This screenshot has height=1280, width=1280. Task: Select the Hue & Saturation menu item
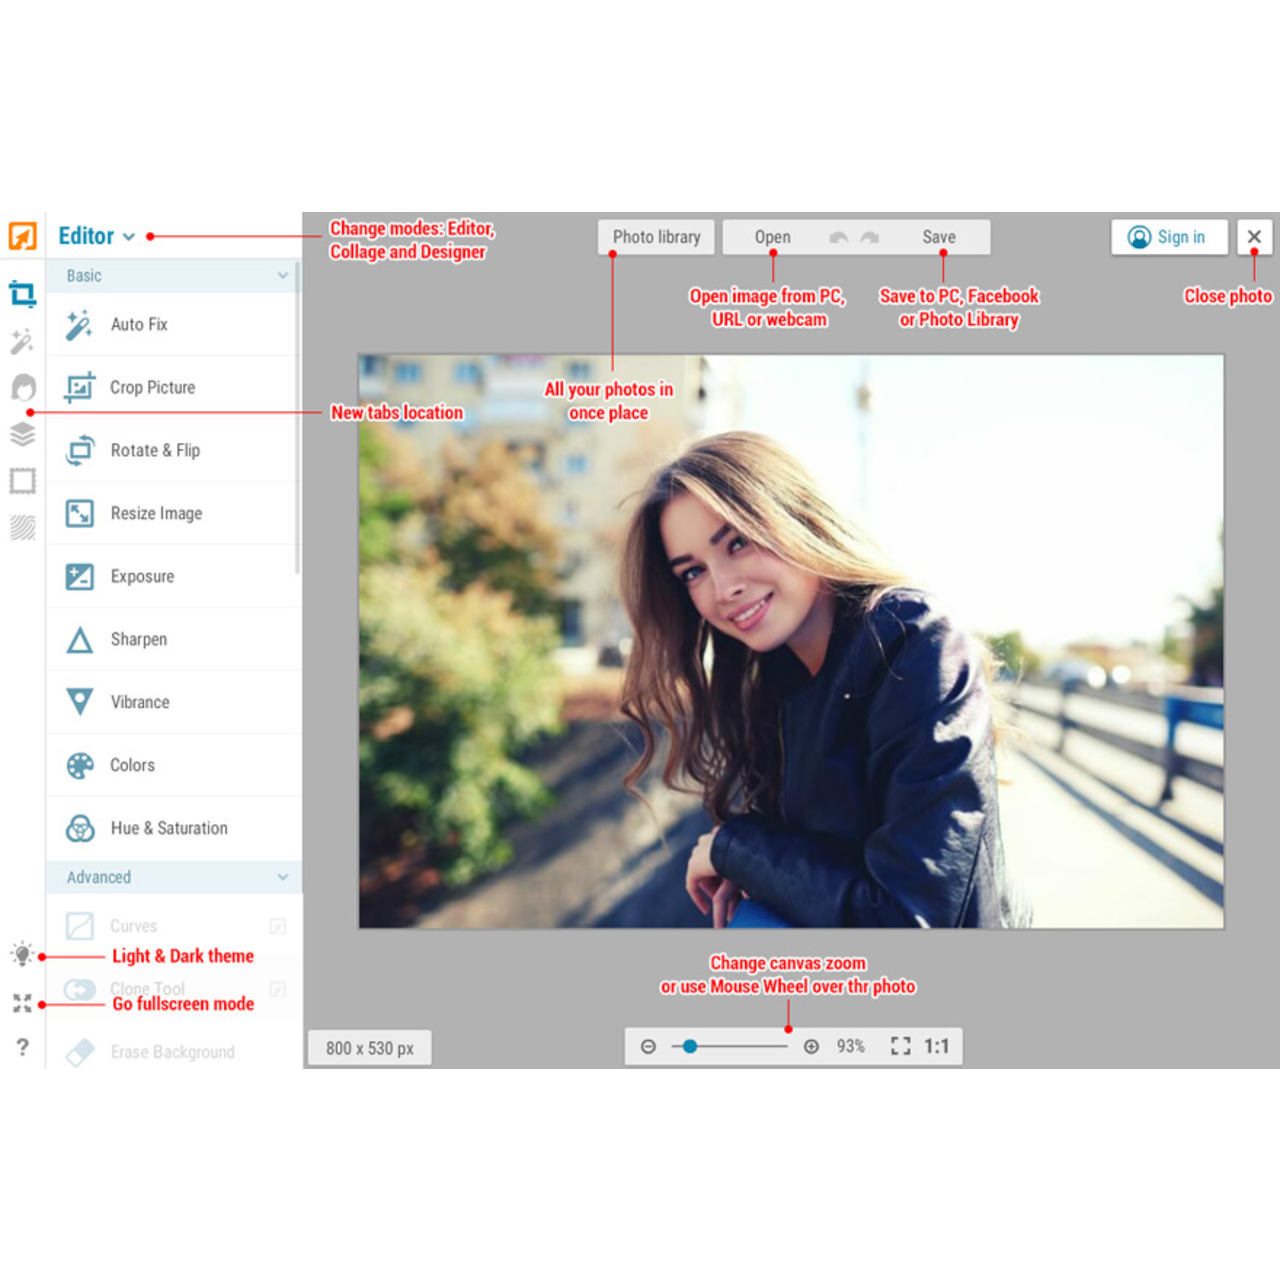click(x=170, y=828)
